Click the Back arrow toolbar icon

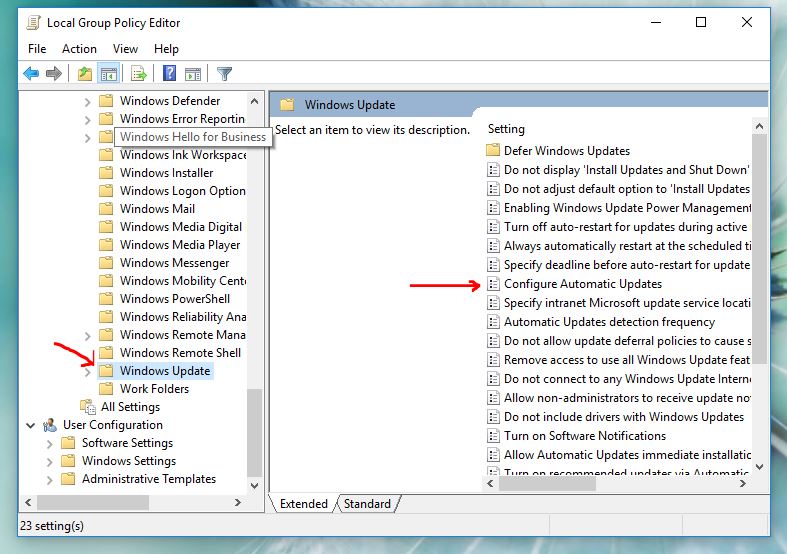(x=31, y=73)
